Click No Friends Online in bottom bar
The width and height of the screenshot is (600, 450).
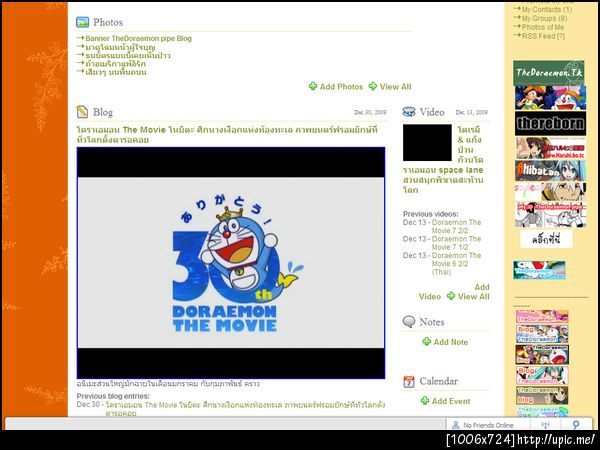pyautogui.click(x=488, y=425)
